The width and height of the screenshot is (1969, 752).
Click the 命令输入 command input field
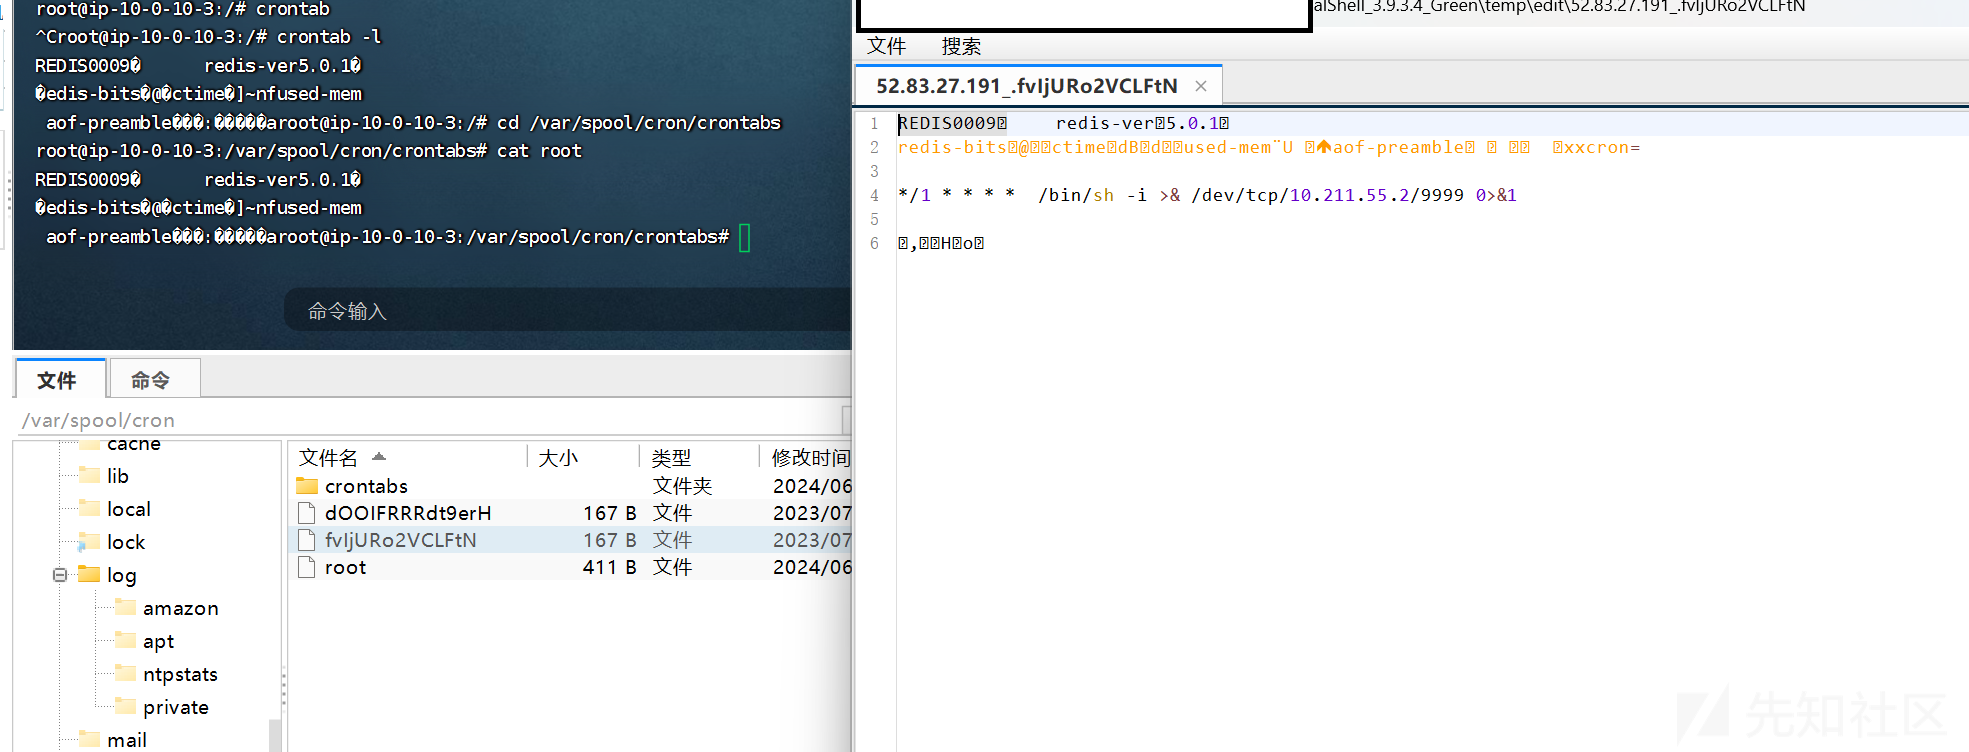click(x=567, y=311)
